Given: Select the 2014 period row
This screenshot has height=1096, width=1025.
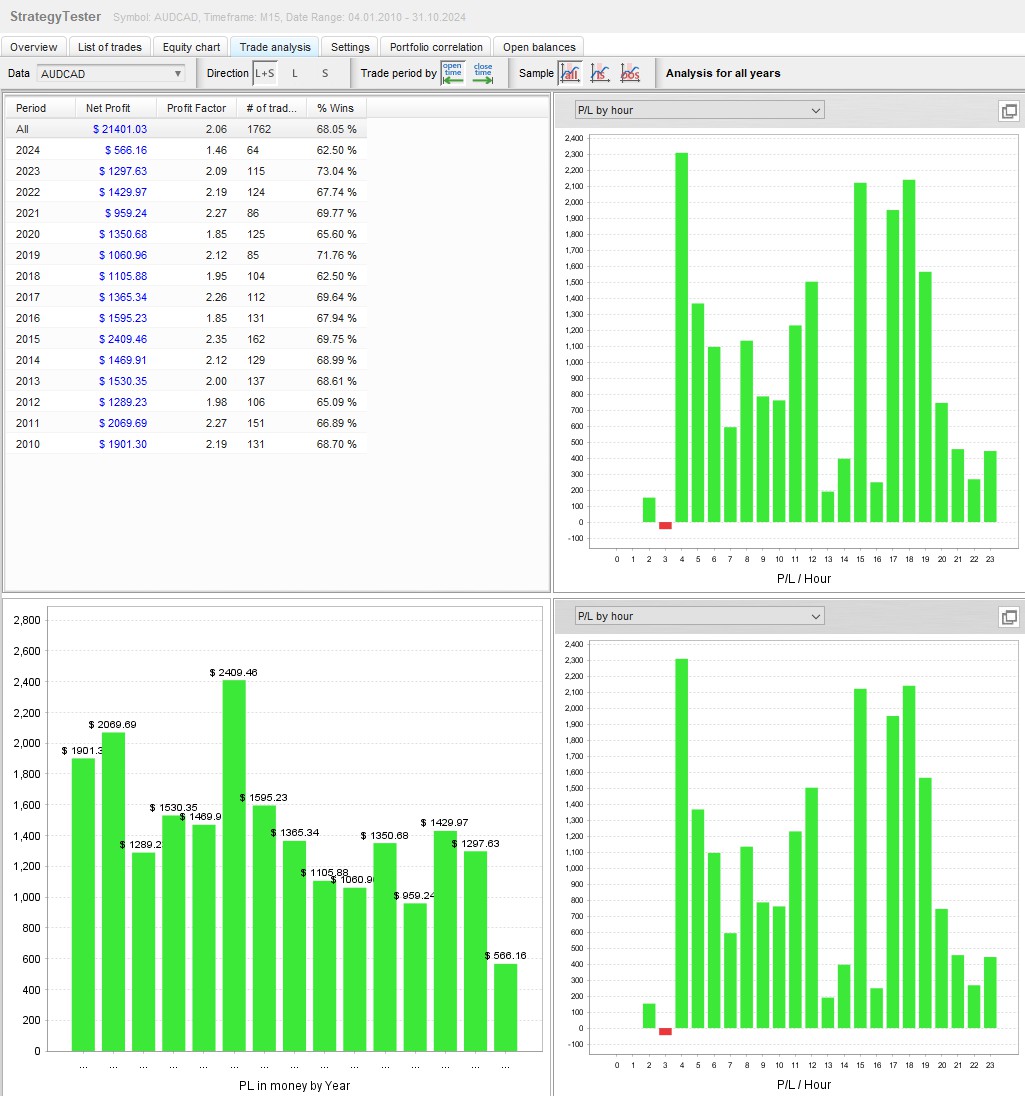Looking at the screenshot, I should (x=186, y=360).
